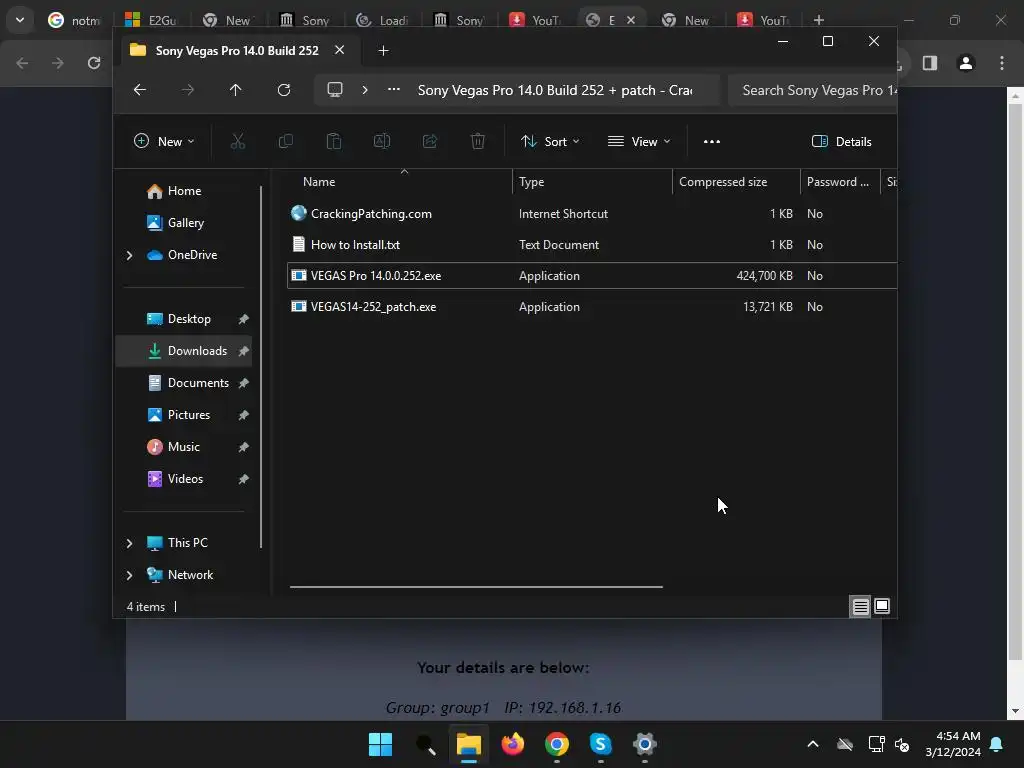
Task: Switch to details list view icon
Action: [861, 607]
